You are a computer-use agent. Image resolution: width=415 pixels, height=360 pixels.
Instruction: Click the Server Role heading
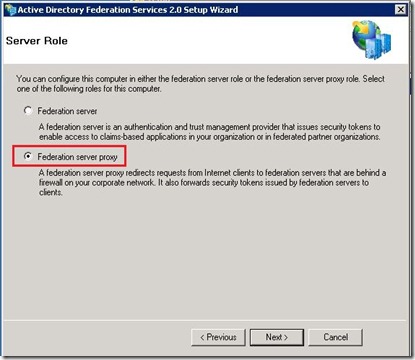[x=37, y=41]
